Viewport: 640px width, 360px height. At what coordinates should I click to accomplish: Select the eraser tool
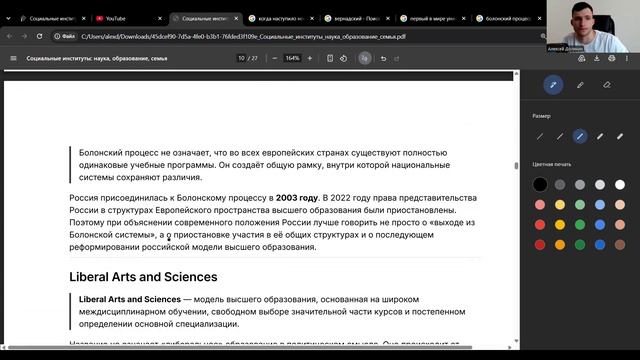click(x=607, y=85)
